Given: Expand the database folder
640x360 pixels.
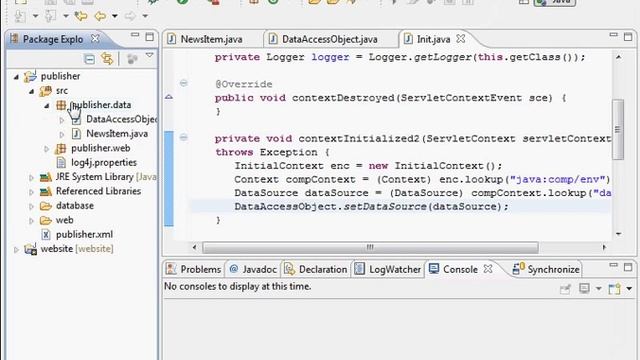Looking at the screenshot, I should click(x=31, y=206).
